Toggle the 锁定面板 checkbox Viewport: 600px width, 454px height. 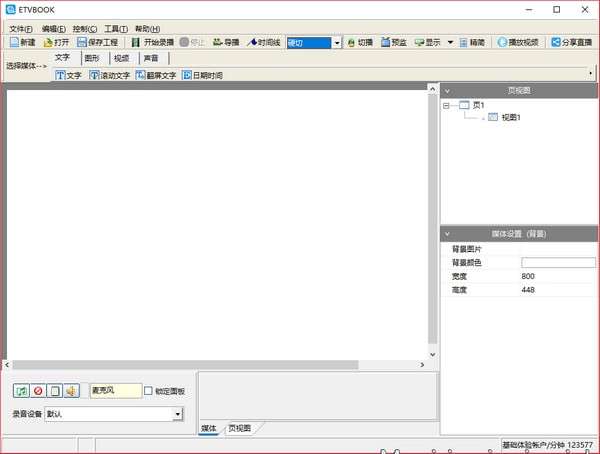click(x=149, y=391)
